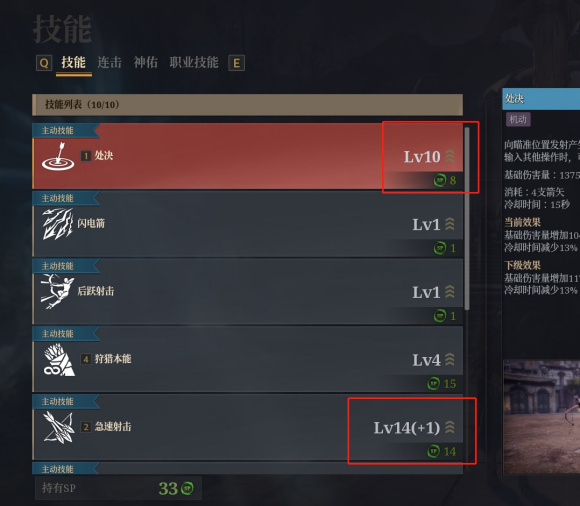
Task: Click the skill list vertical scrollbar
Action: (x=467, y=218)
